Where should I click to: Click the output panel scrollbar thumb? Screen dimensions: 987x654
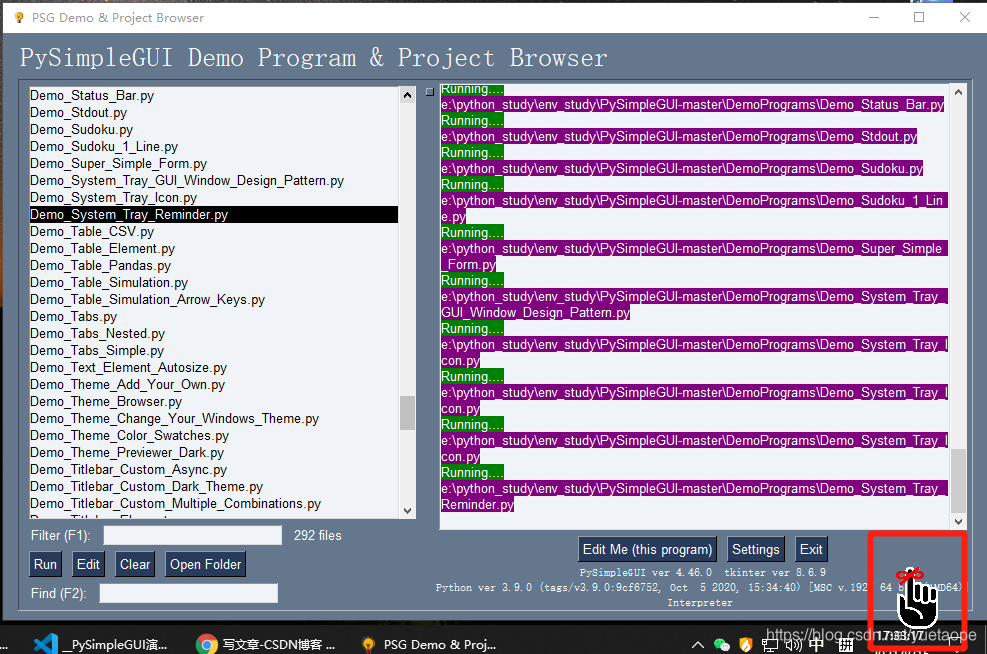(958, 480)
